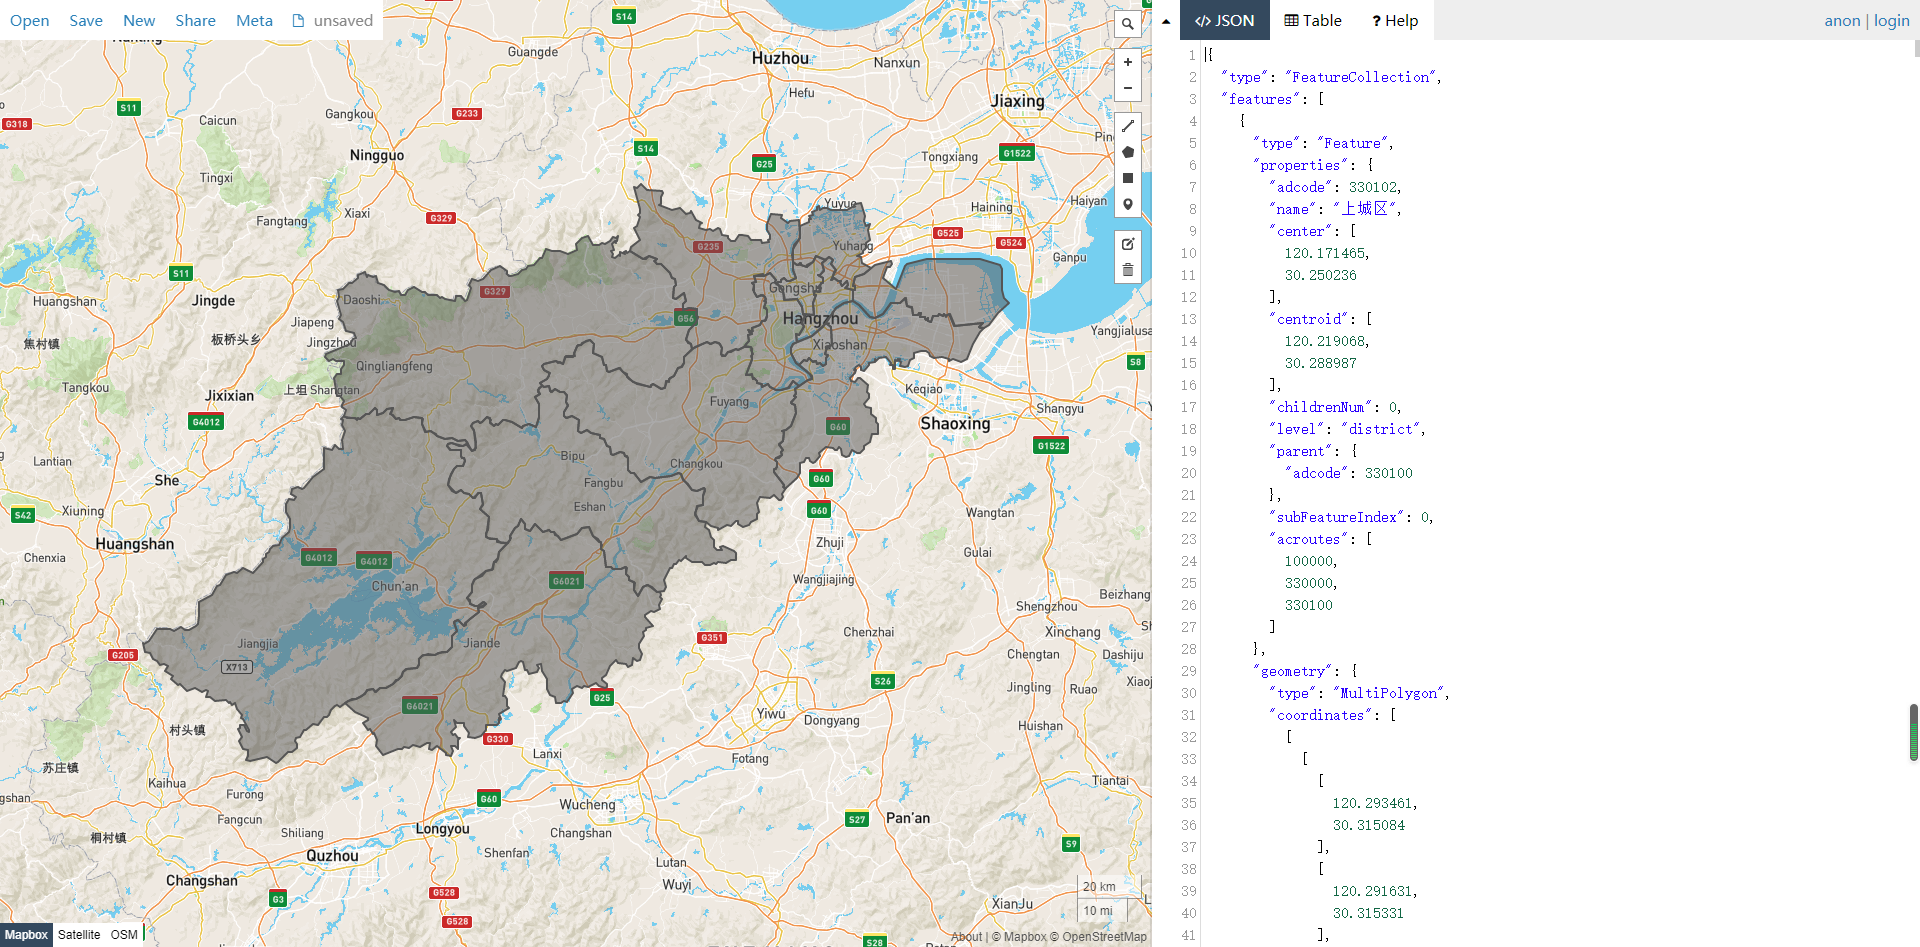Image resolution: width=1920 pixels, height=947 pixels.
Task: Switch to the Table tab
Action: [x=1311, y=20]
